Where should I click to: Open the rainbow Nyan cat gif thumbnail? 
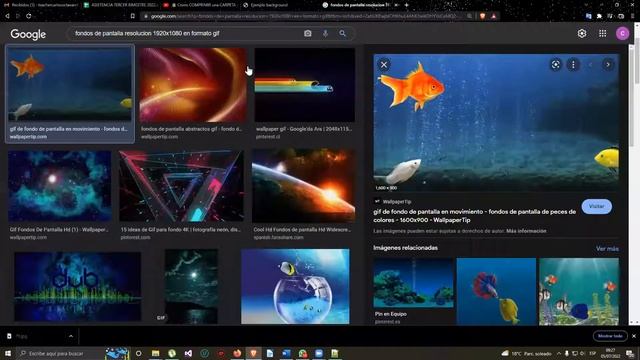tap(304, 85)
